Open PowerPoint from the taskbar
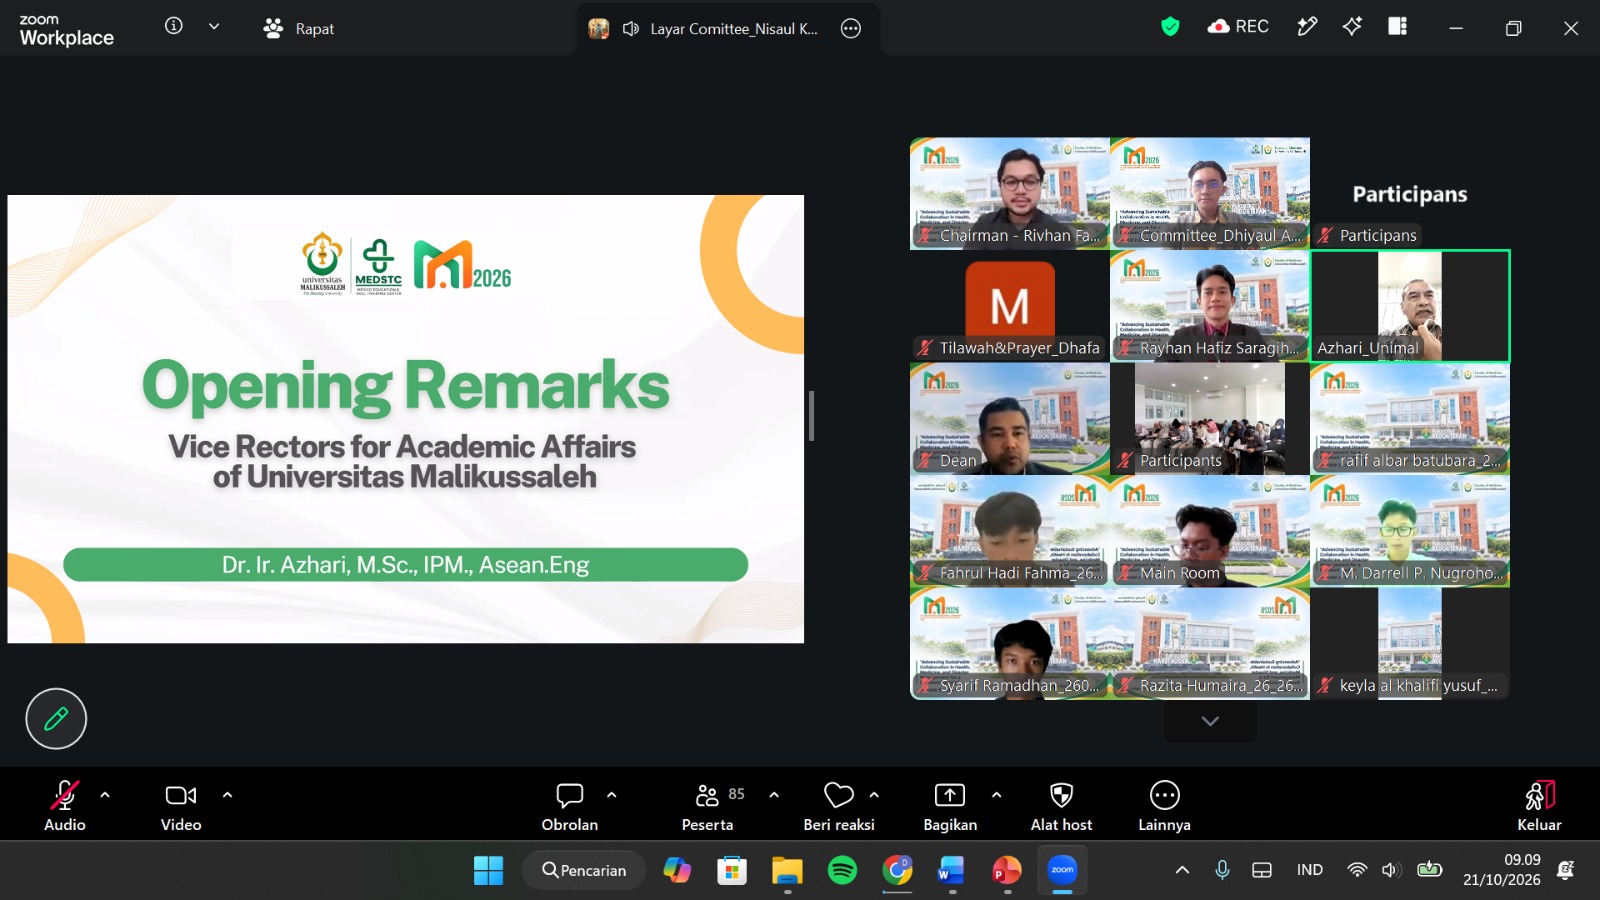This screenshot has height=900, width=1600. pos(1007,870)
